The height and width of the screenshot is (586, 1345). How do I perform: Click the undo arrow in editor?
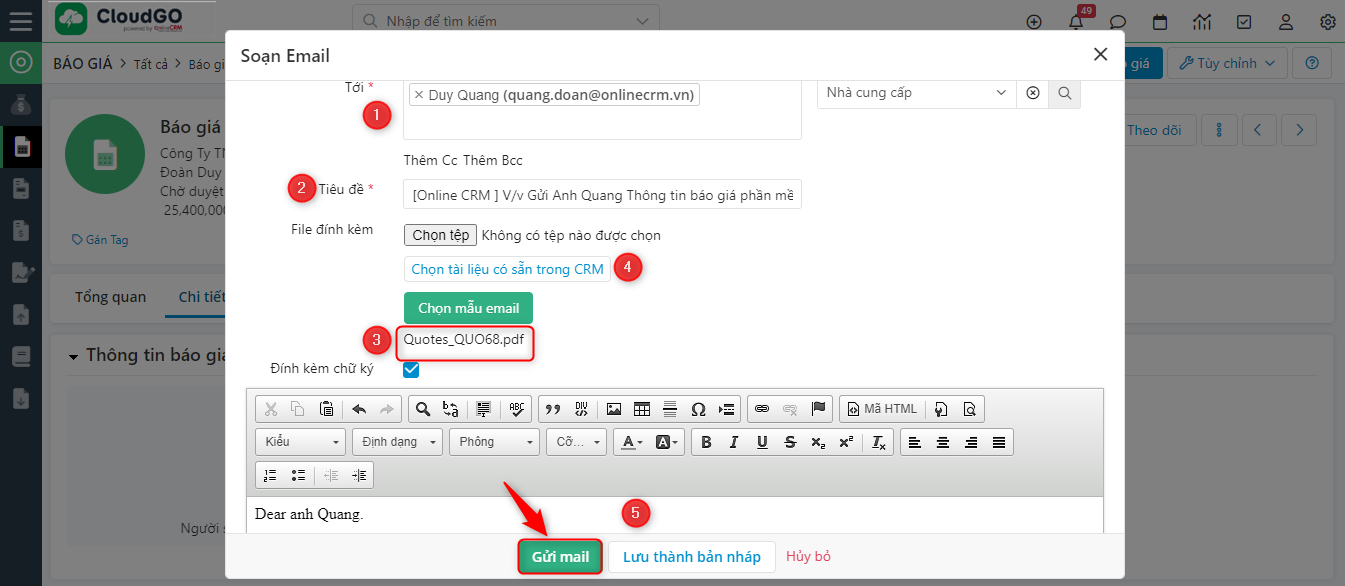pyautogui.click(x=359, y=409)
